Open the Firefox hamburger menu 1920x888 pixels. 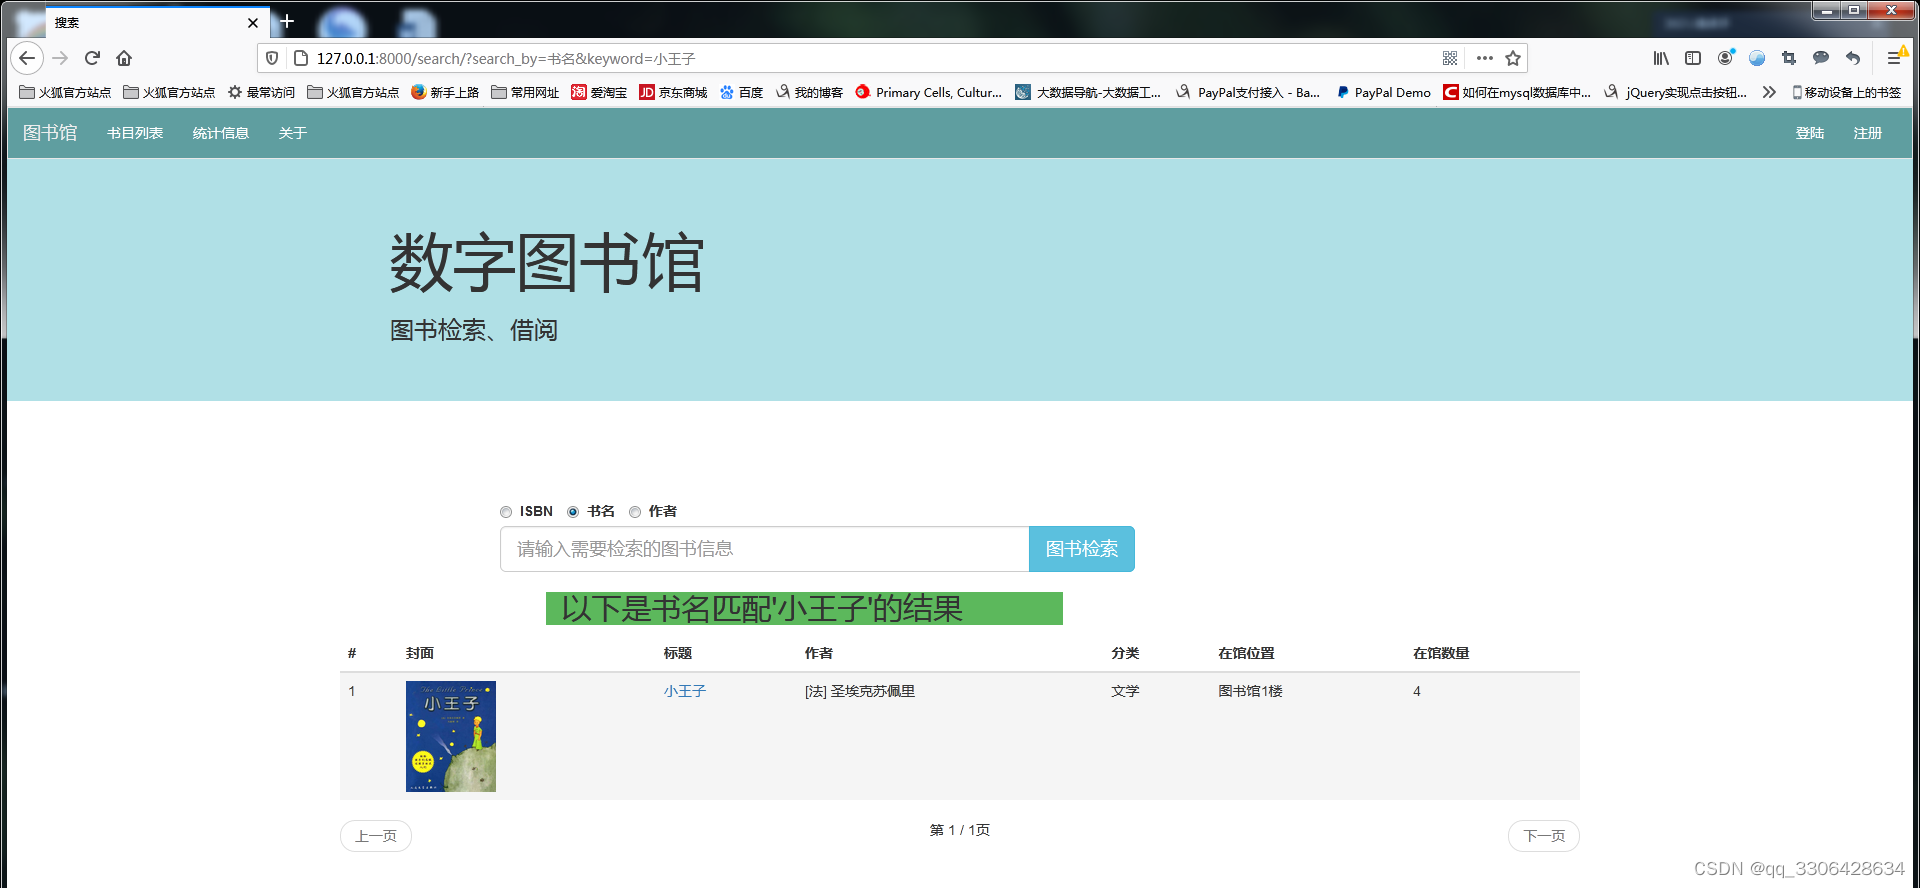1894,58
